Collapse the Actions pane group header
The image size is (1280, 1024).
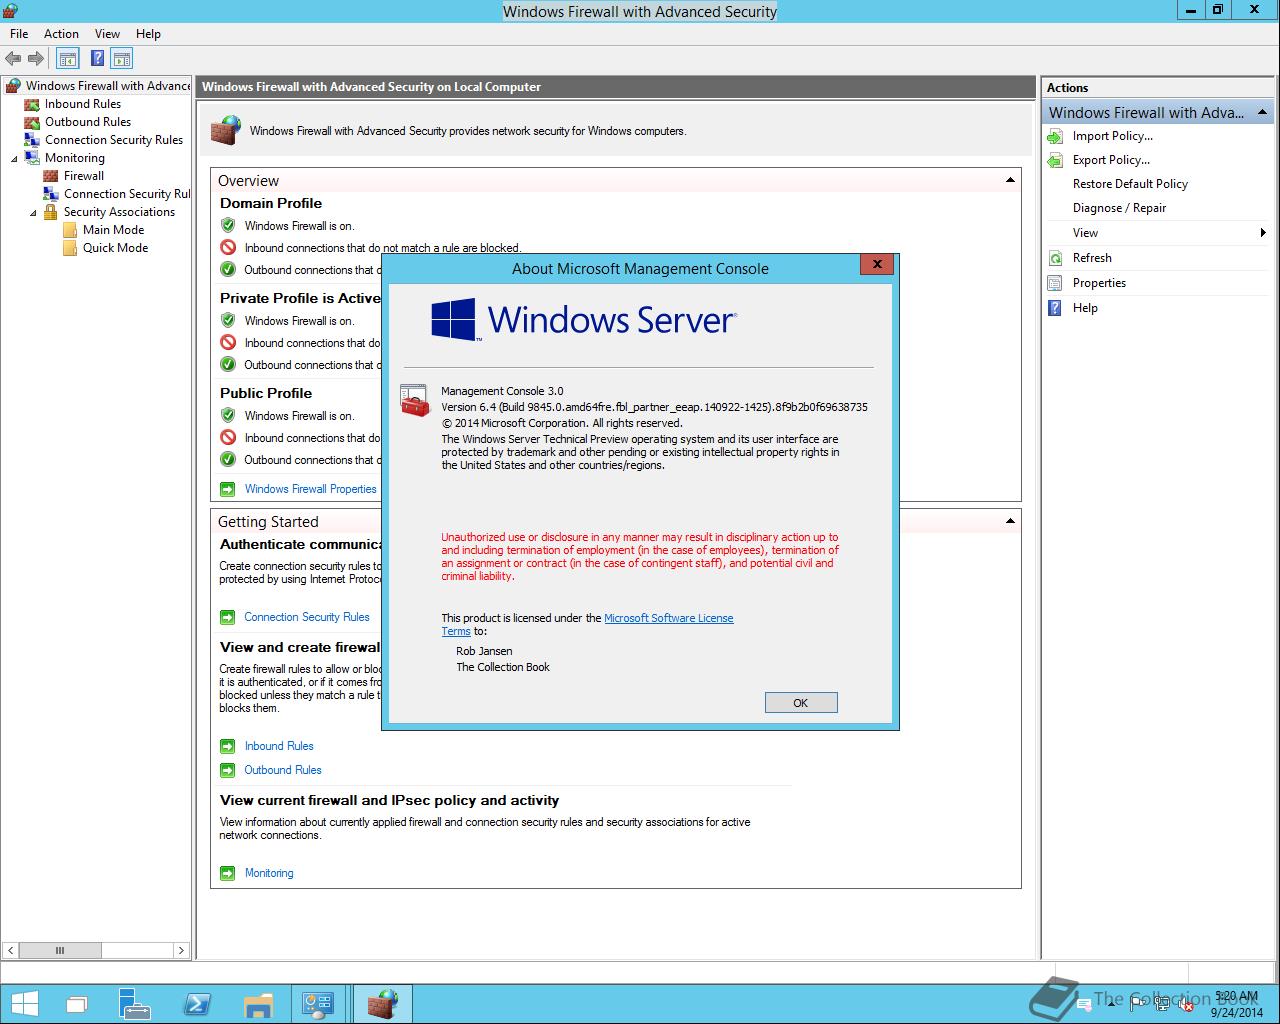tap(1262, 112)
